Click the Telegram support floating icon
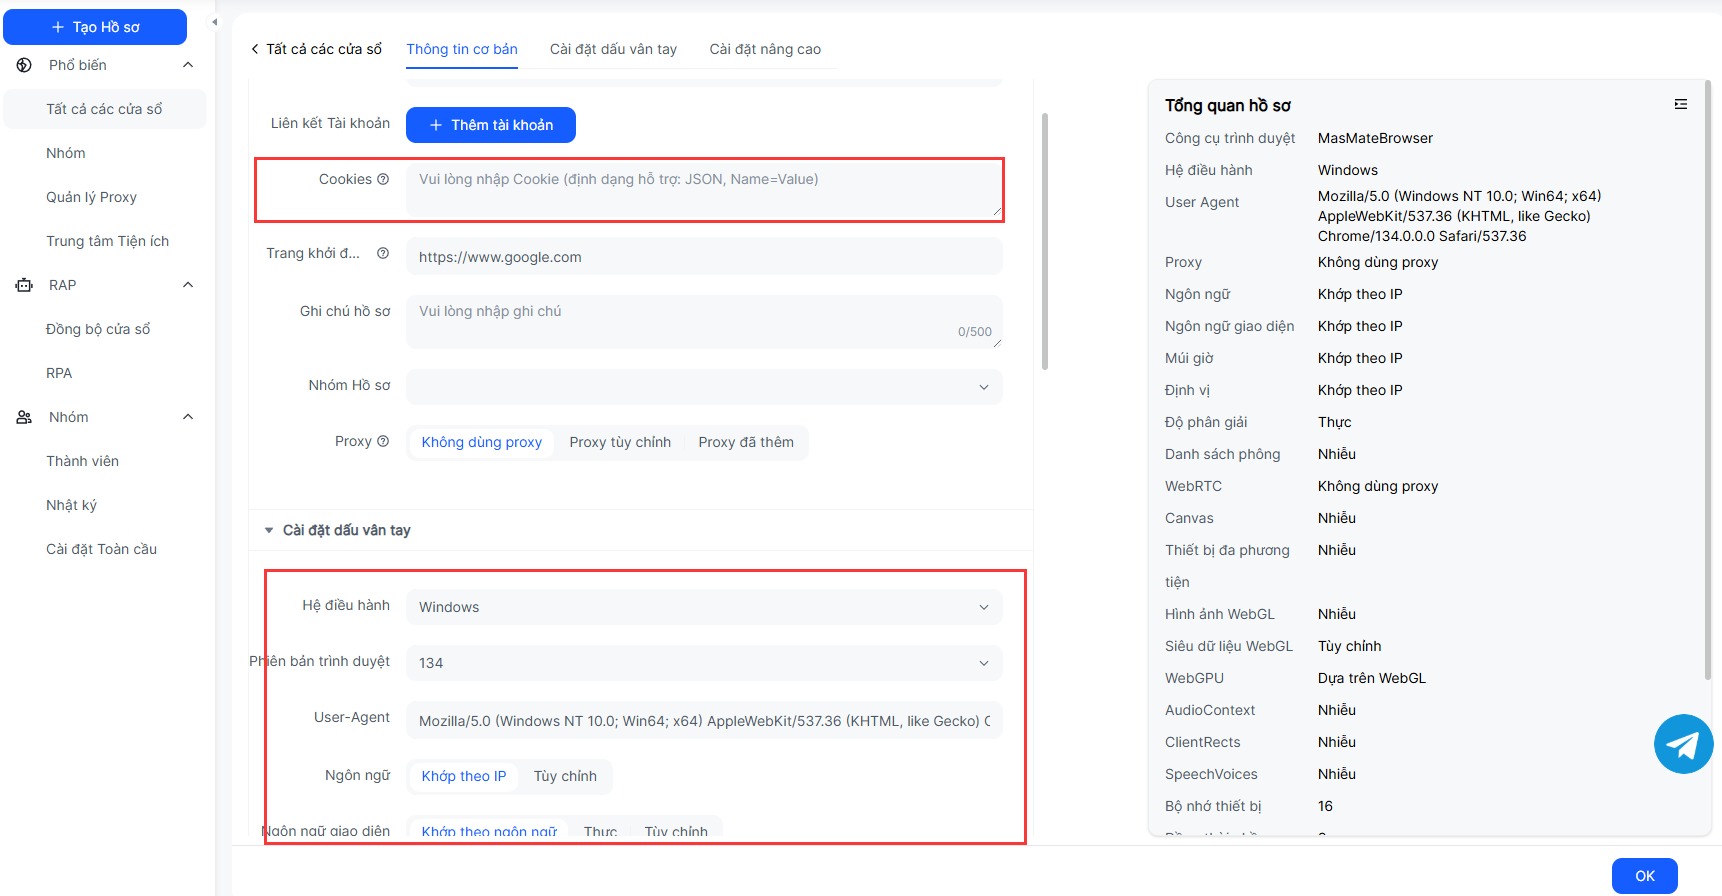1722x896 pixels. pyautogui.click(x=1683, y=744)
